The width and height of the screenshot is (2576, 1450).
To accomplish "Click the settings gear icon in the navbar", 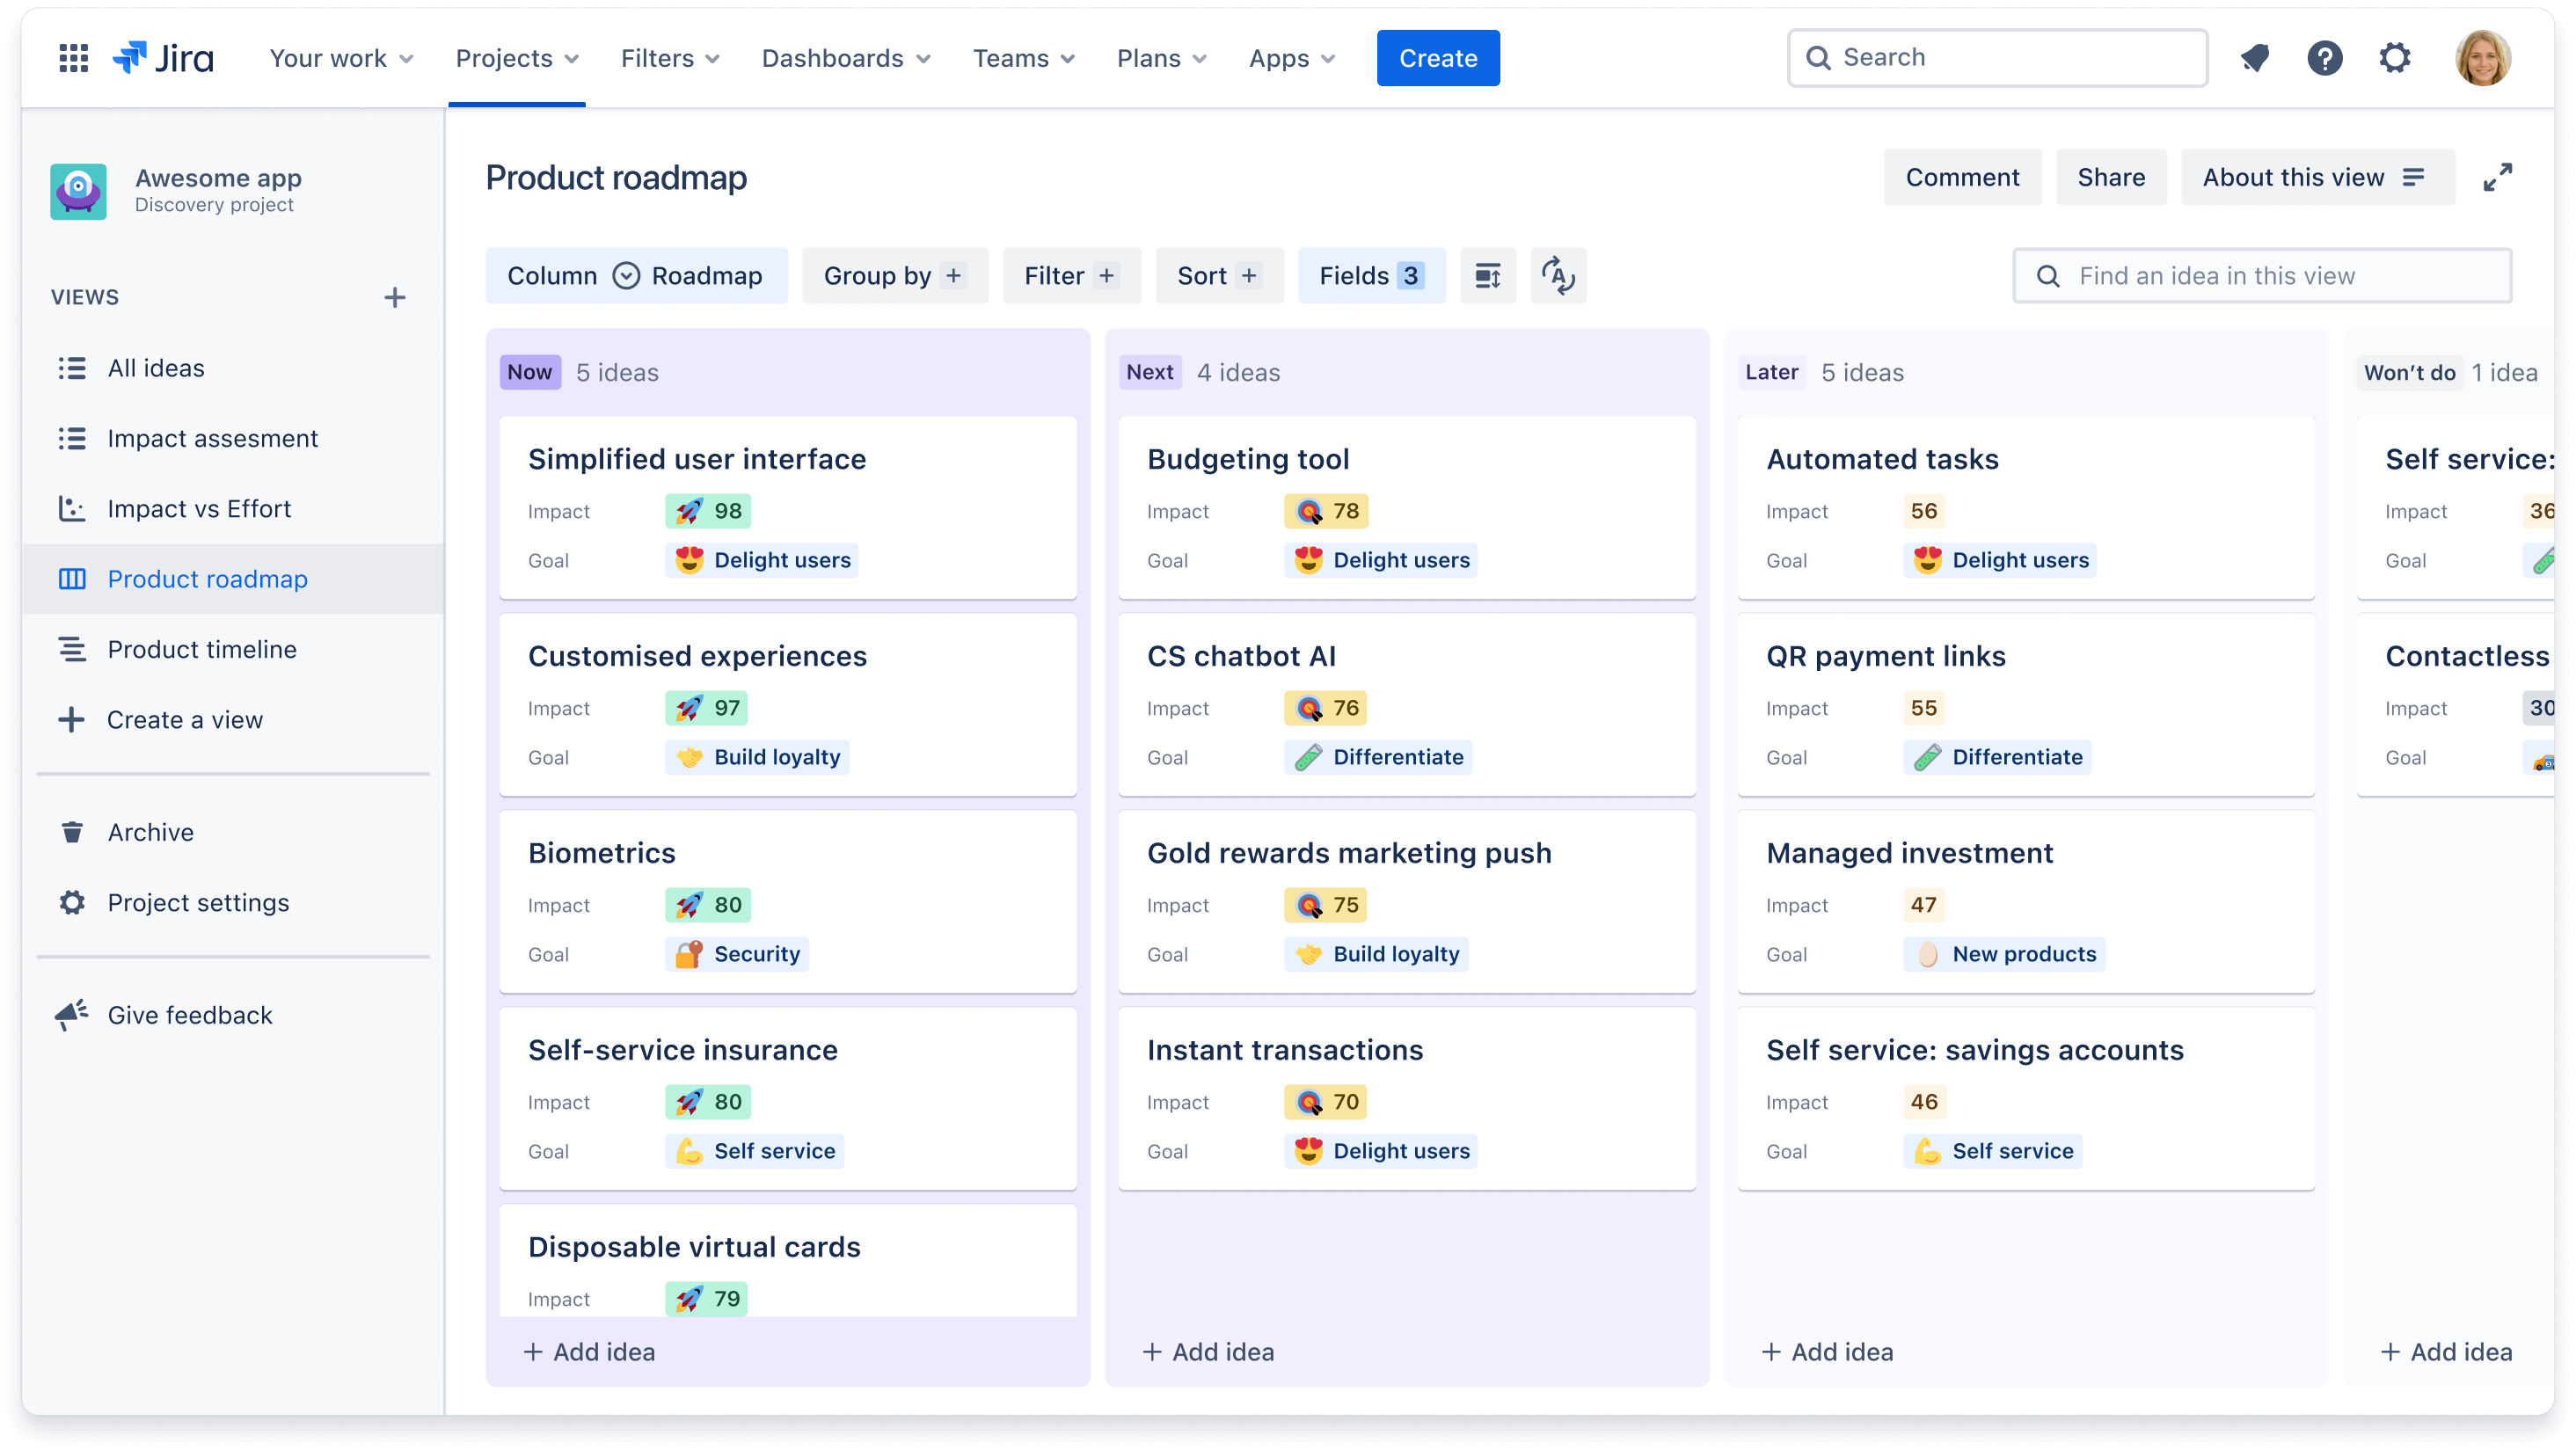I will 2396,56.
